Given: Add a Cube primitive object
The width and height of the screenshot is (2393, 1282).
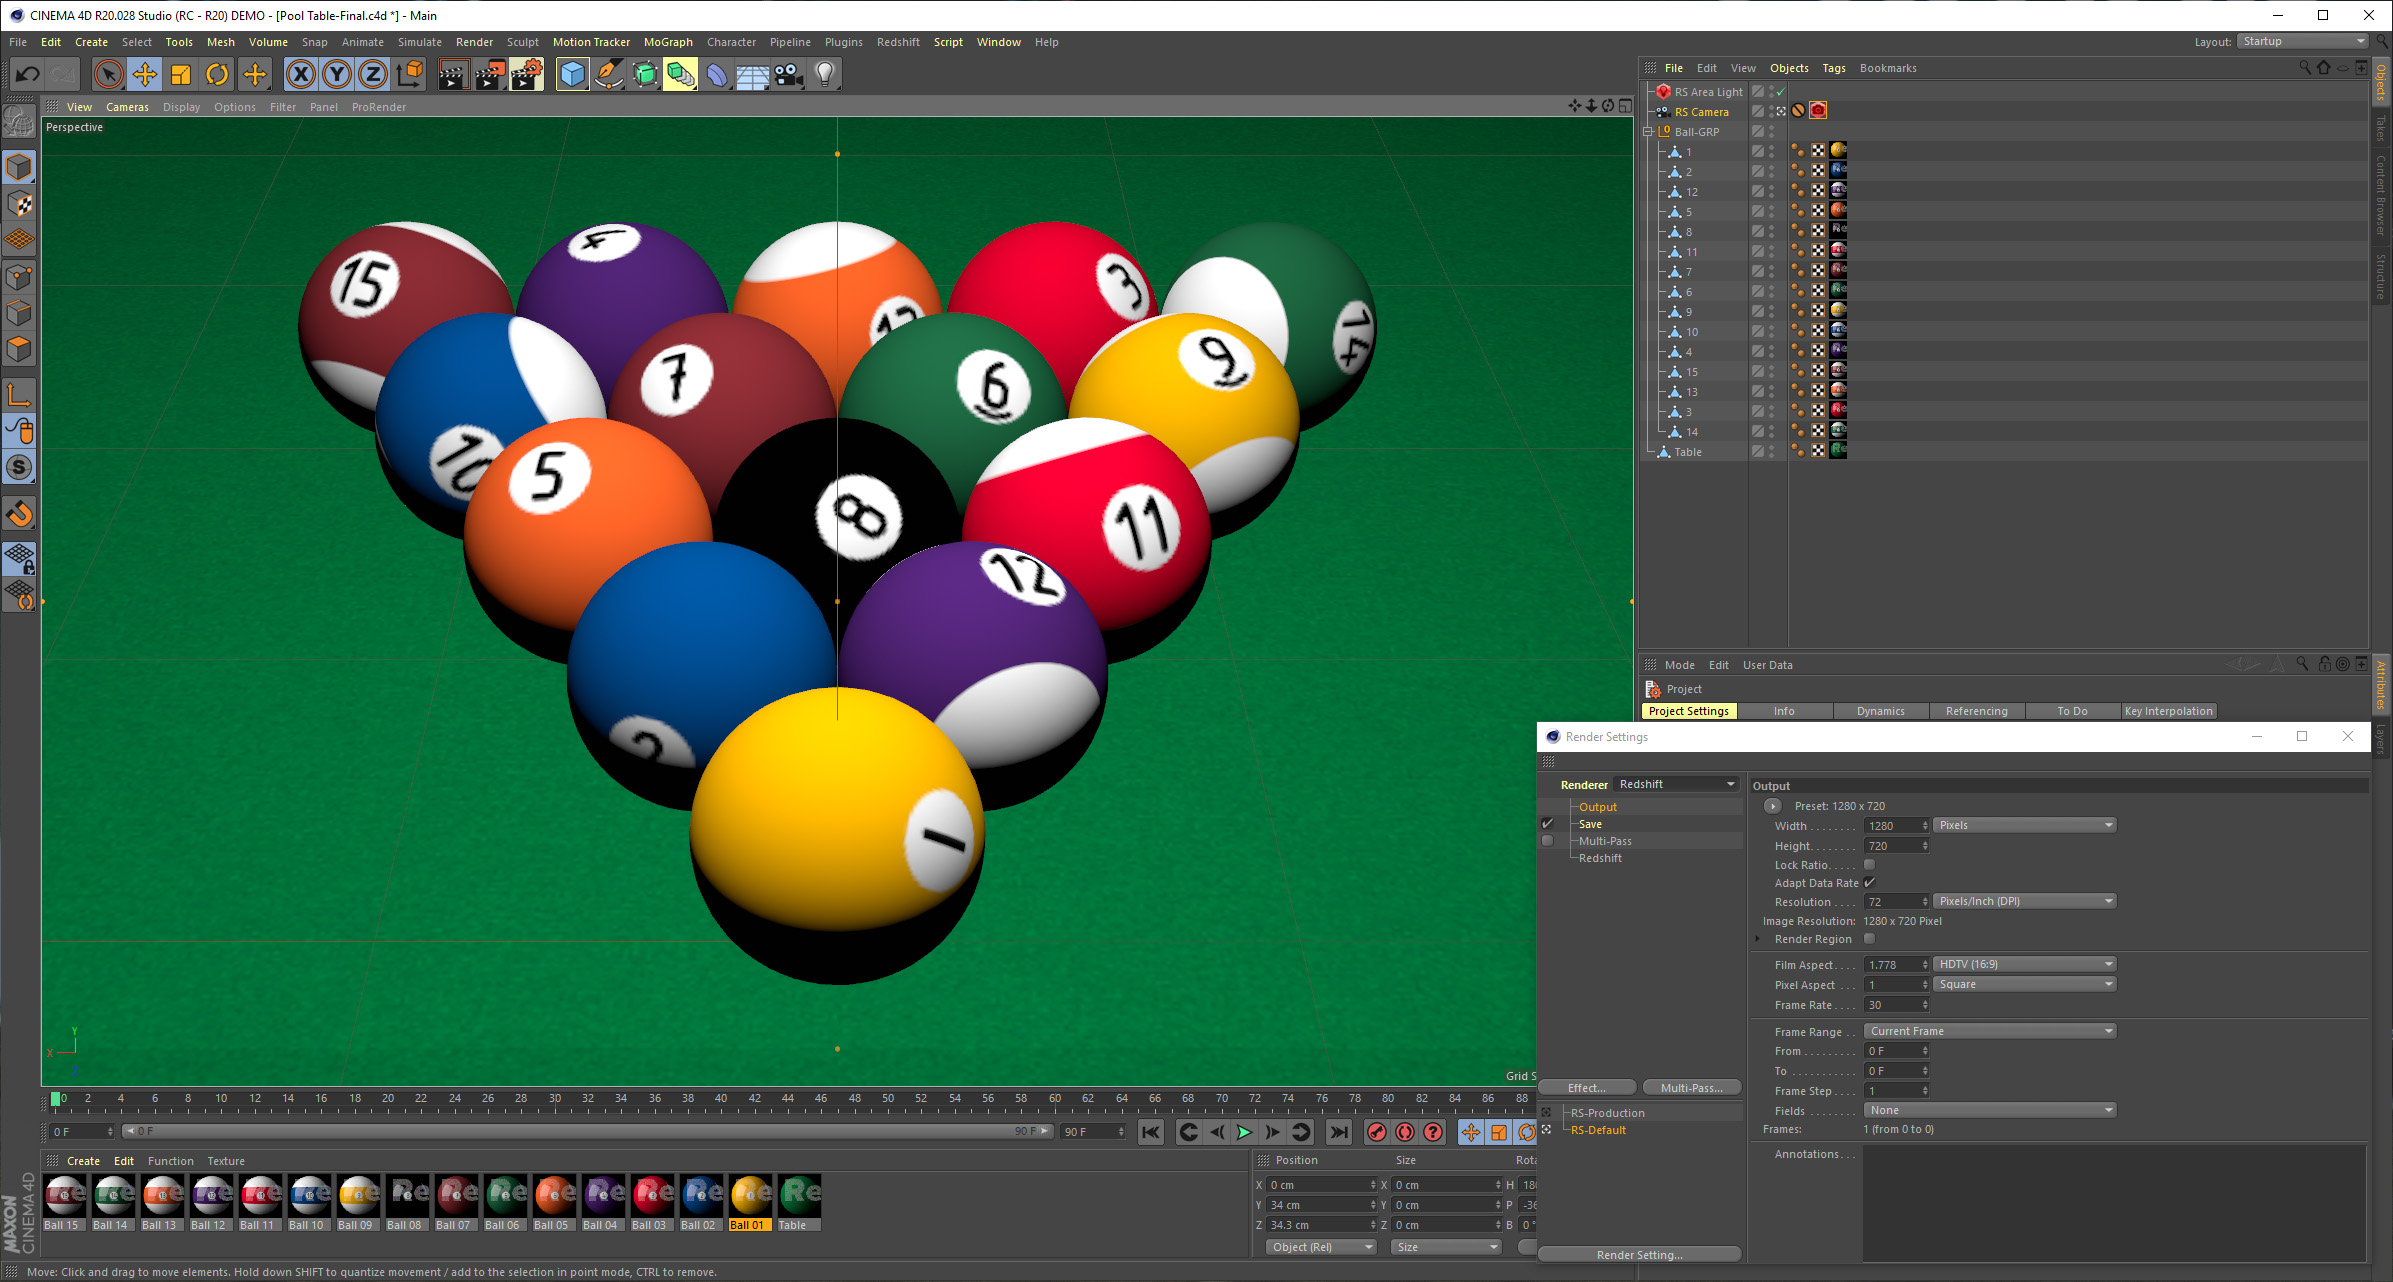Looking at the screenshot, I should [573, 74].
